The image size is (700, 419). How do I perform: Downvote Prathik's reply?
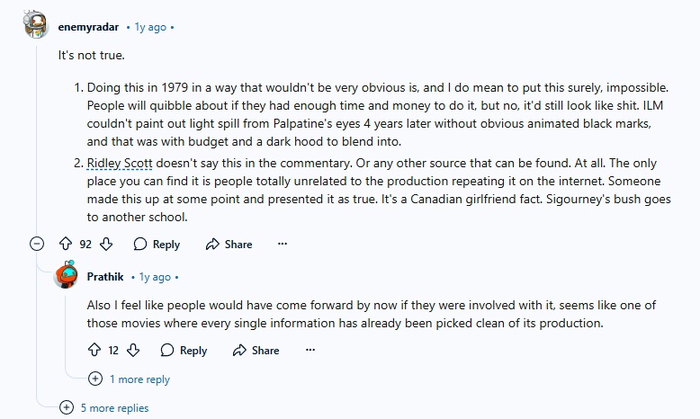pos(133,350)
